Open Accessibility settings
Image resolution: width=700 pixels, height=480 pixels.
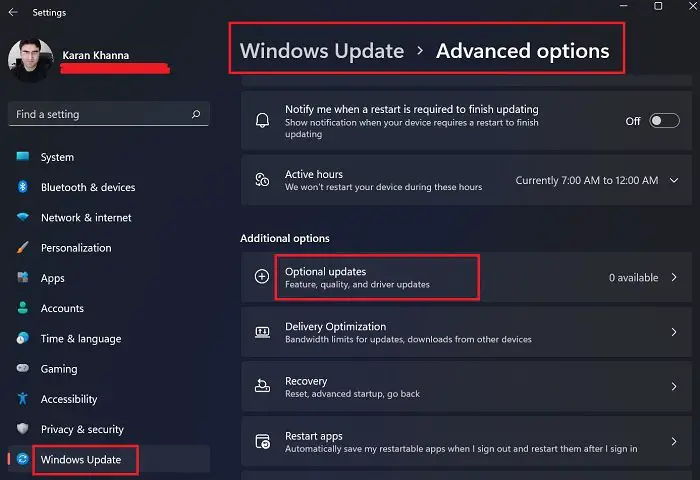tap(109, 399)
